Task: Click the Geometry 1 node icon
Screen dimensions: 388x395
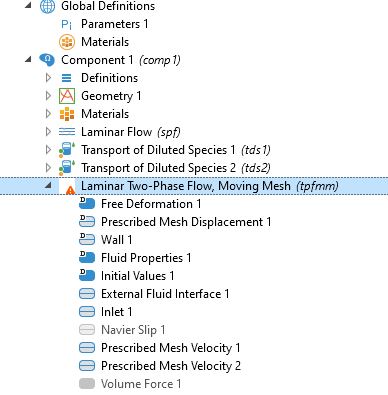Action: click(67, 96)
